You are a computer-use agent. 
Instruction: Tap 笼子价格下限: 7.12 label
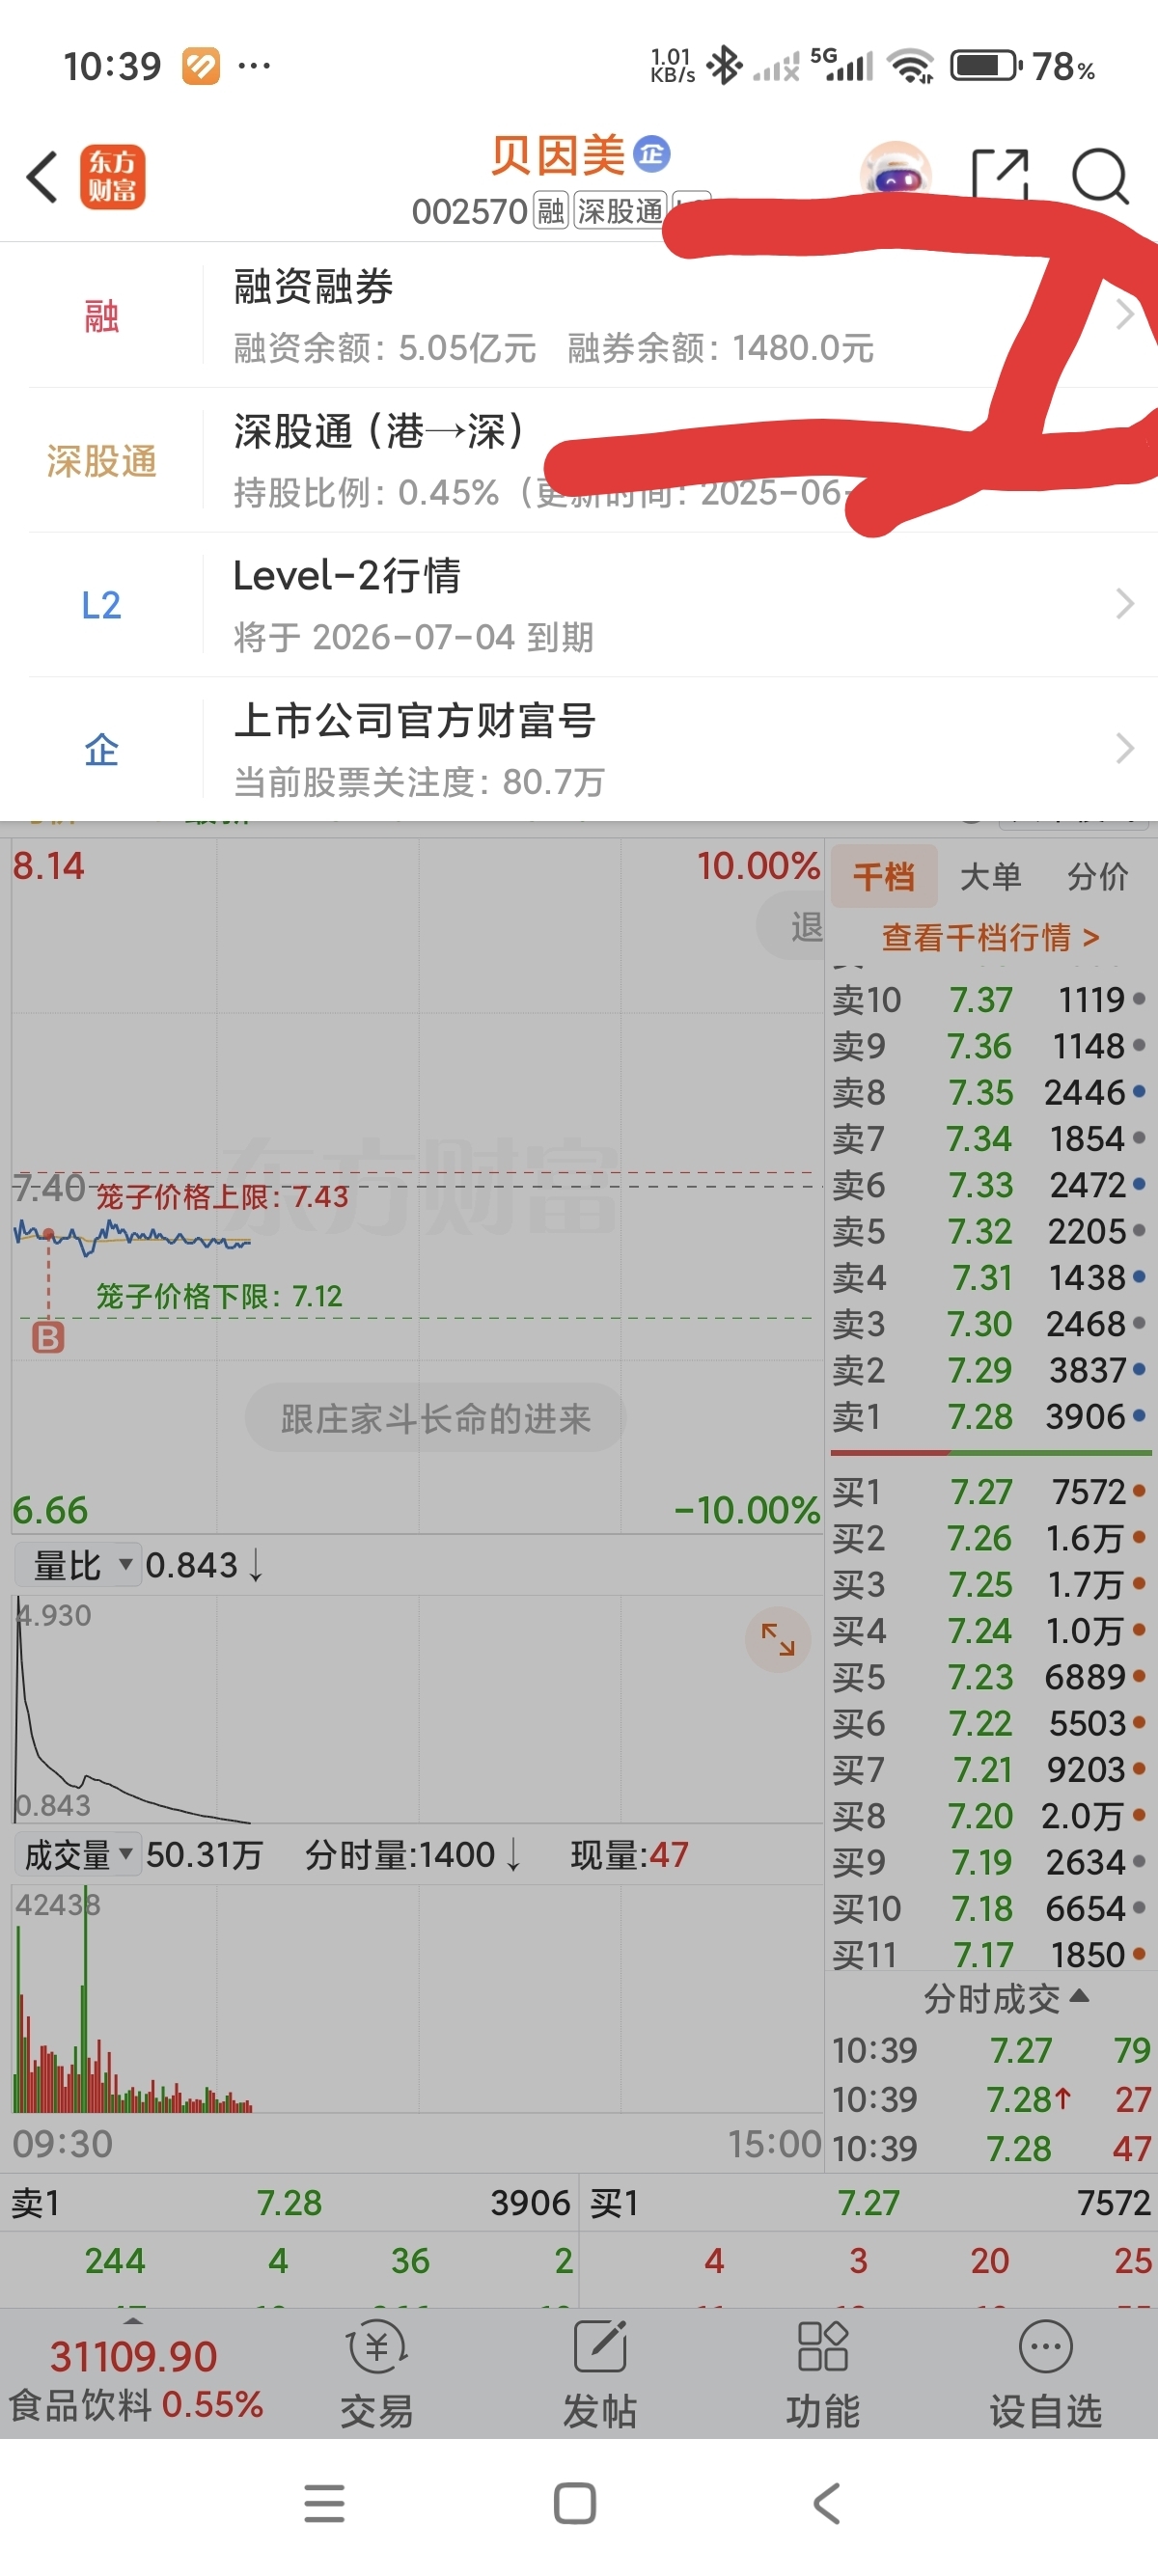[x=219, y=1296]
